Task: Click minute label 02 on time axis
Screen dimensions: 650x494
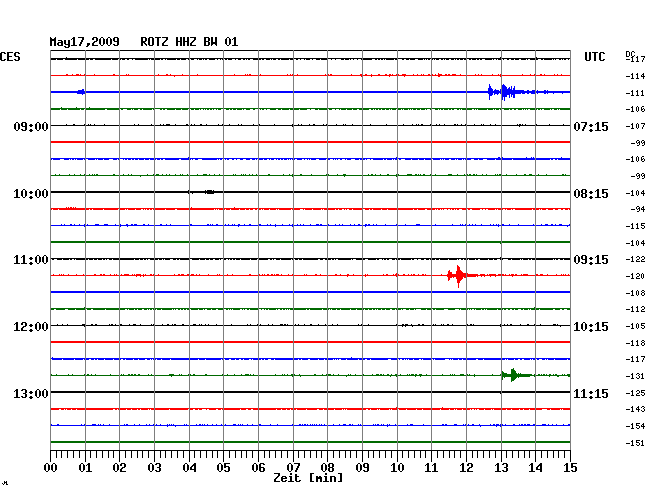Action: pyautogui.click(x=119, y=468)
